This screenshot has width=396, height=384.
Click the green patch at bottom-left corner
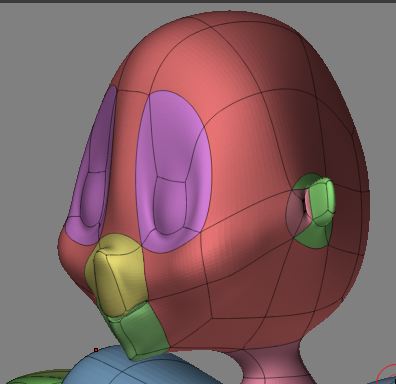pos(37,378)
